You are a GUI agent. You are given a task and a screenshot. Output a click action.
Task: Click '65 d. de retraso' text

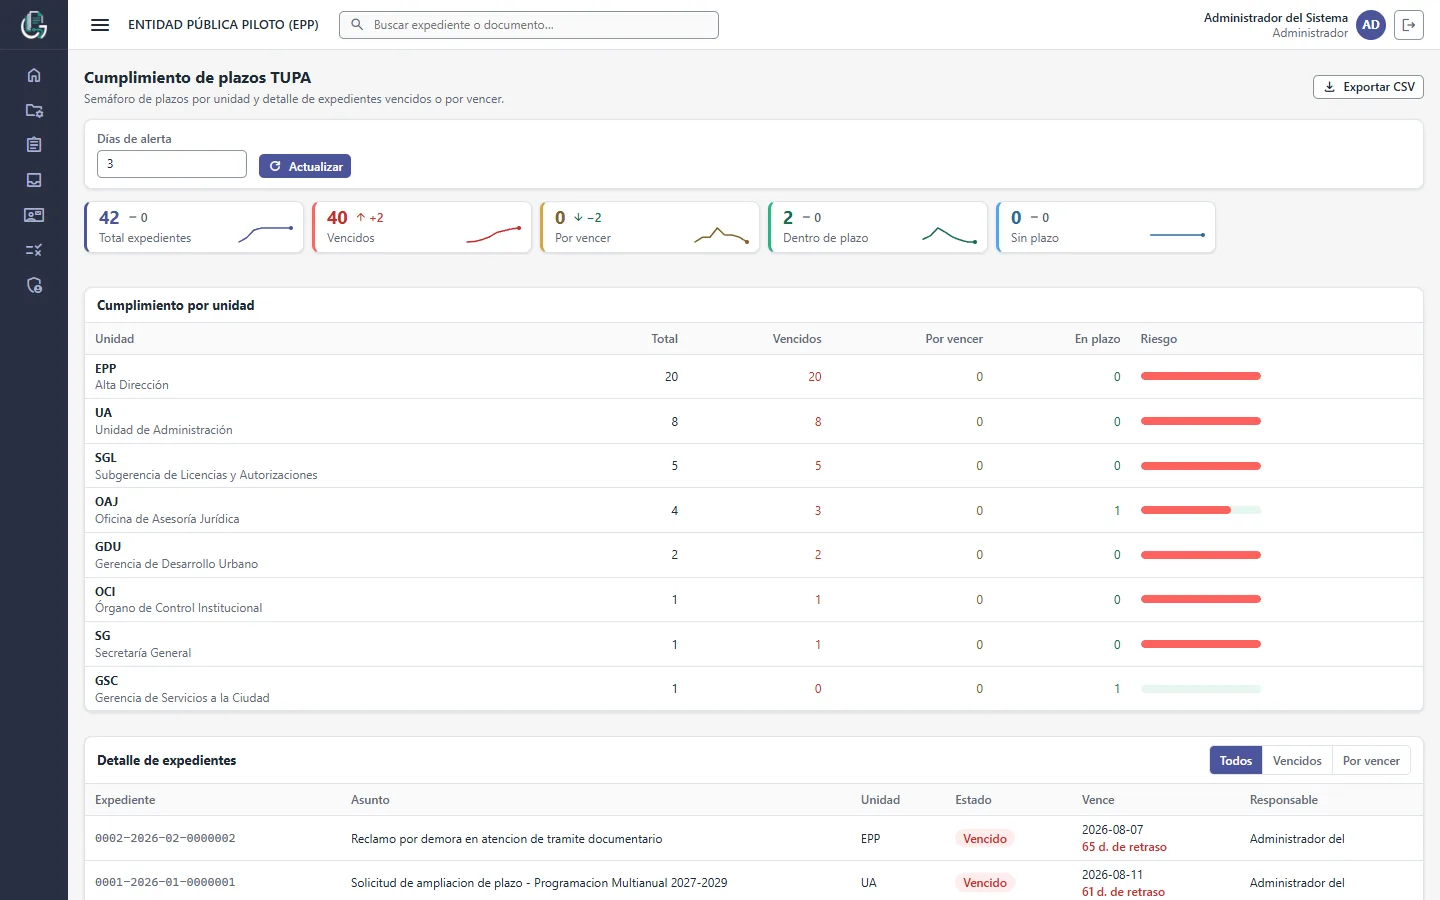point(1124,847)
